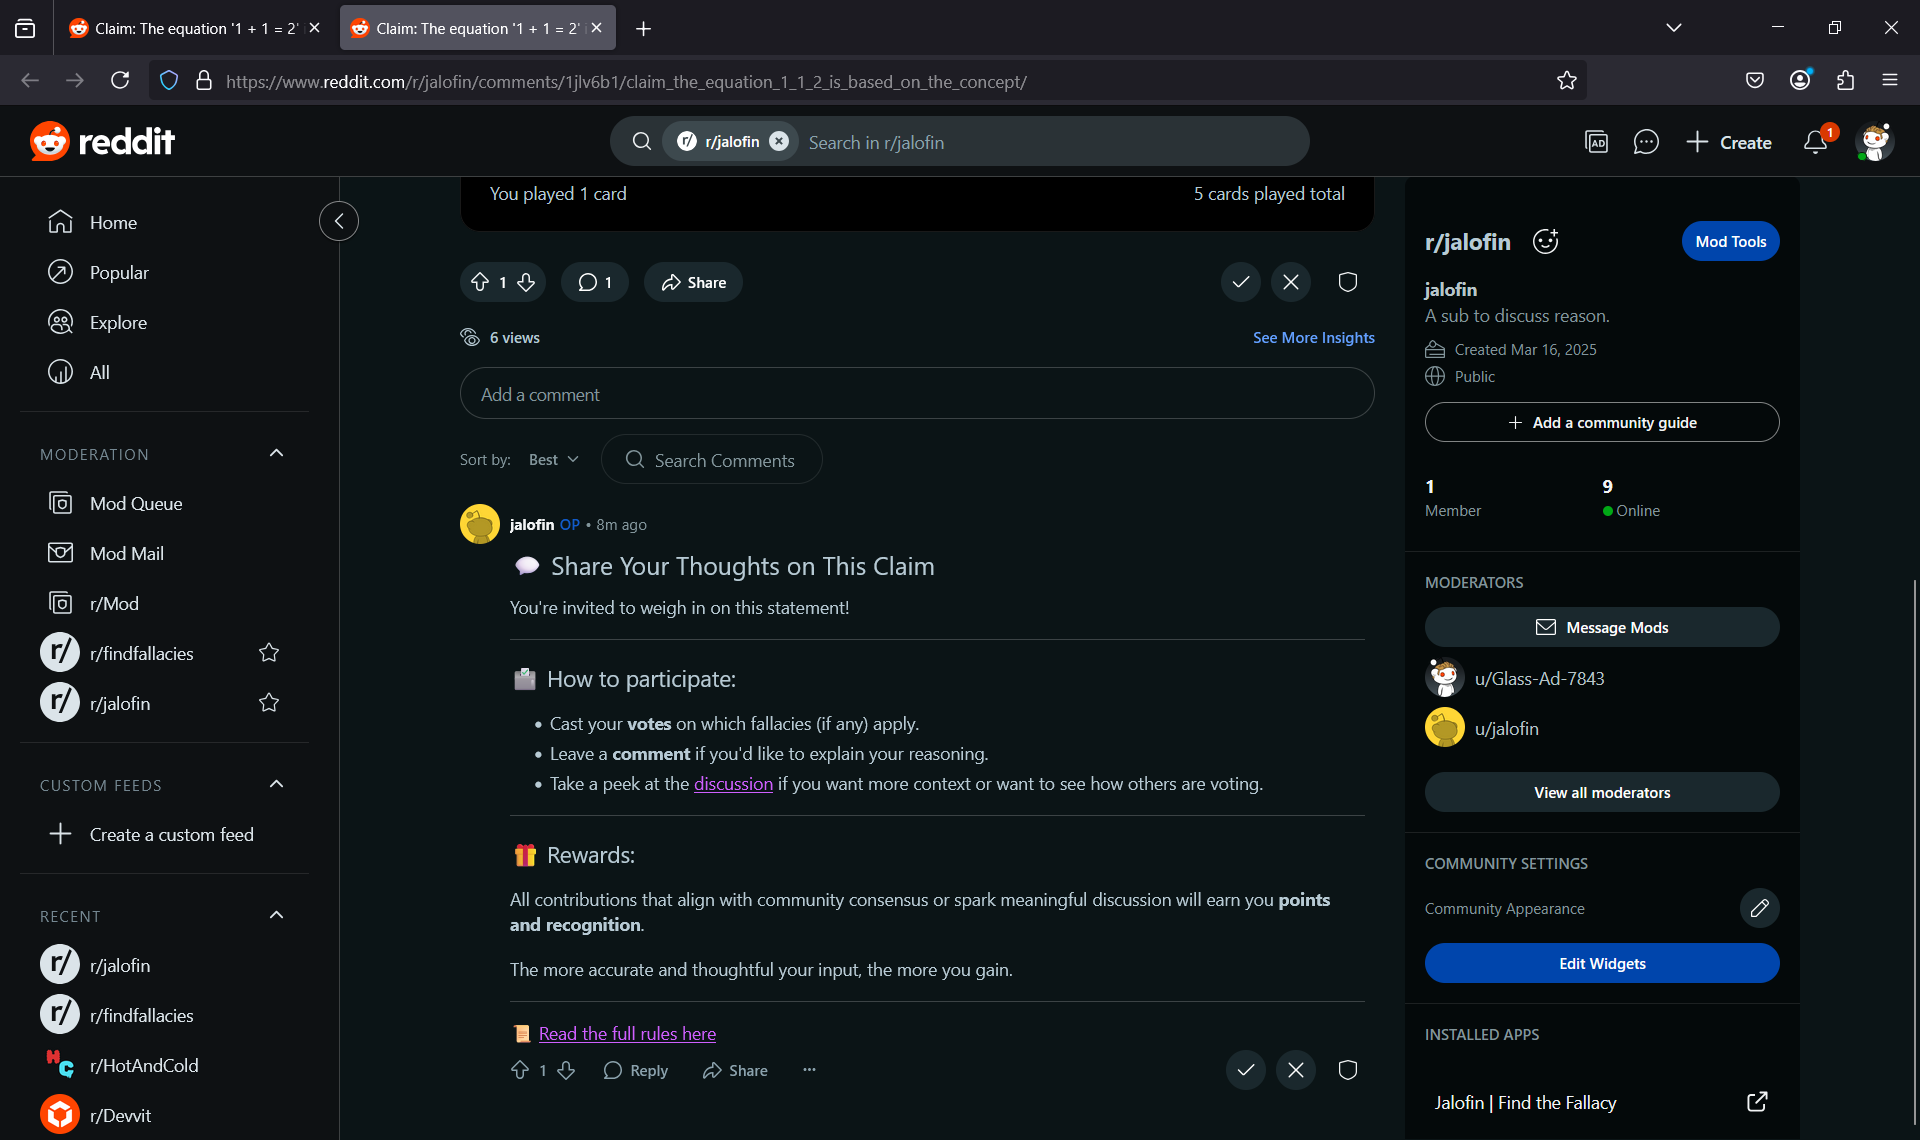Click the Mod Tools button

(1730, 241)
